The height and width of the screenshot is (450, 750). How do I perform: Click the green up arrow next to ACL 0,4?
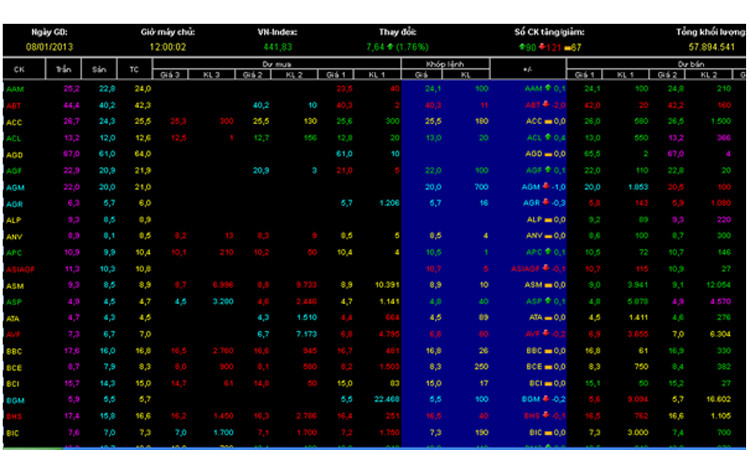547,137
